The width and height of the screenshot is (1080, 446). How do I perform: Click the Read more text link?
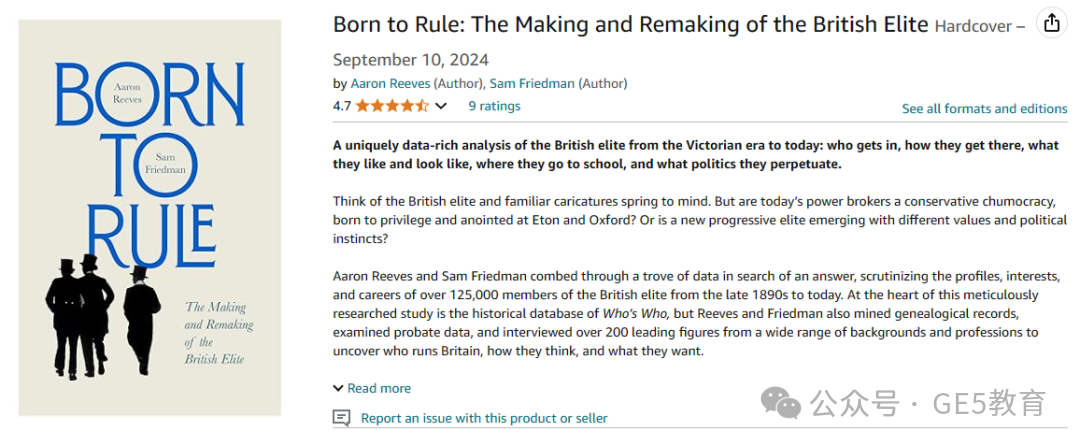(x=379, y=388)
